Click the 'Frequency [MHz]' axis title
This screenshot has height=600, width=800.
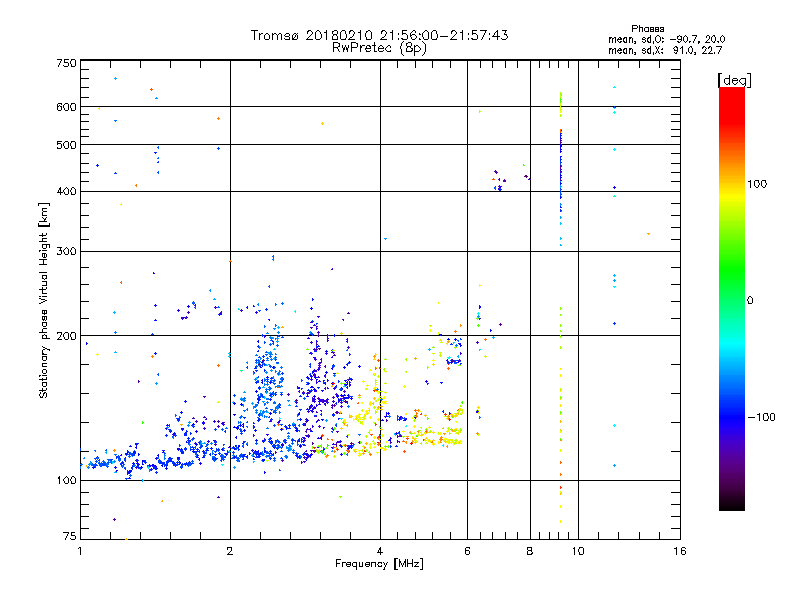point(379,564)
